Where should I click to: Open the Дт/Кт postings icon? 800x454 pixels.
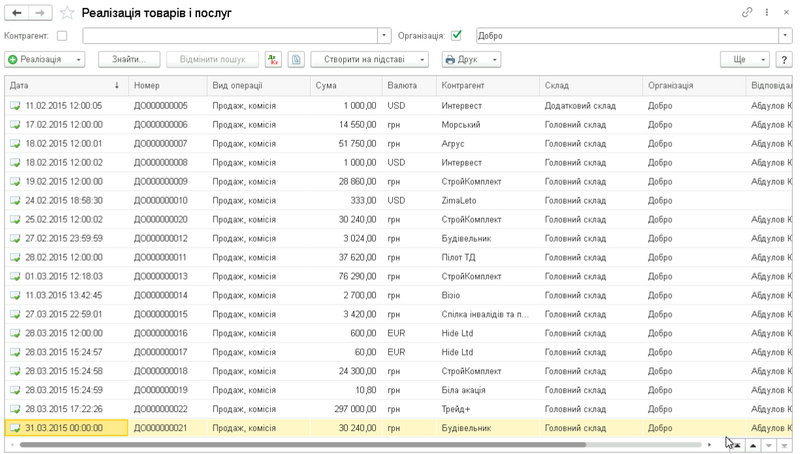pyautogui.click(x=273, y=60)
